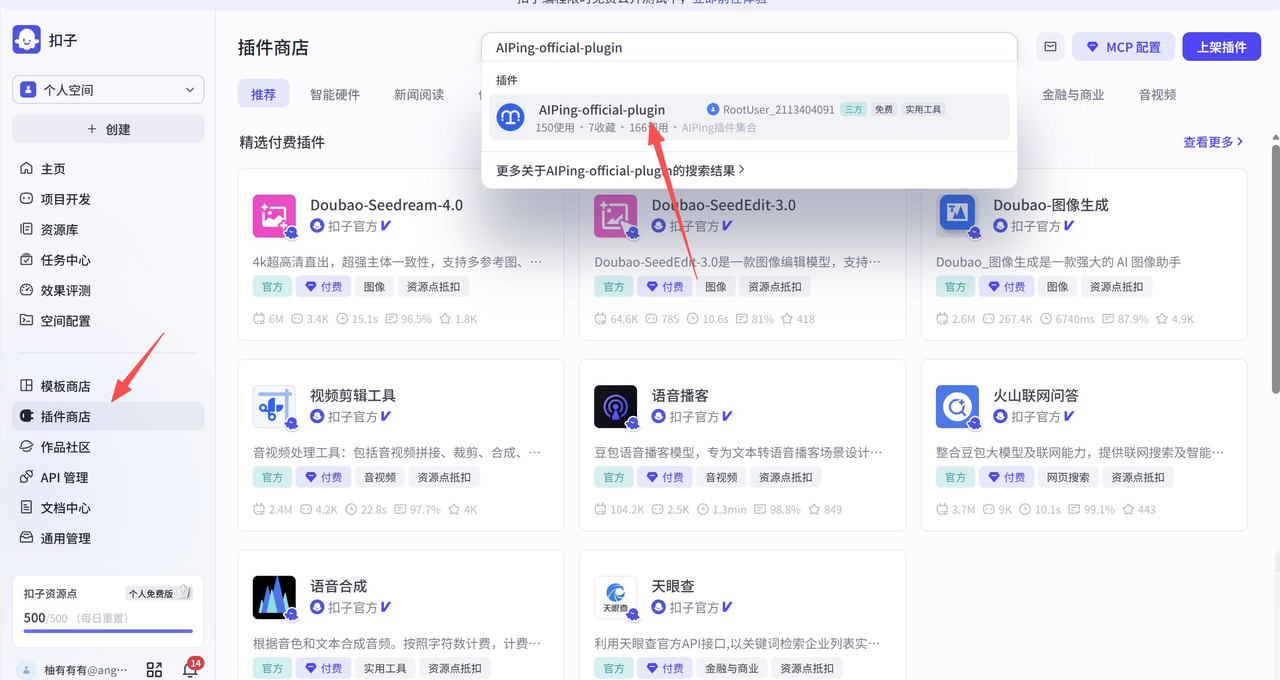Viewport: 1280px width, 680px height.
Task: Select 插件商店 in sidebar
Action: point(108,416)
